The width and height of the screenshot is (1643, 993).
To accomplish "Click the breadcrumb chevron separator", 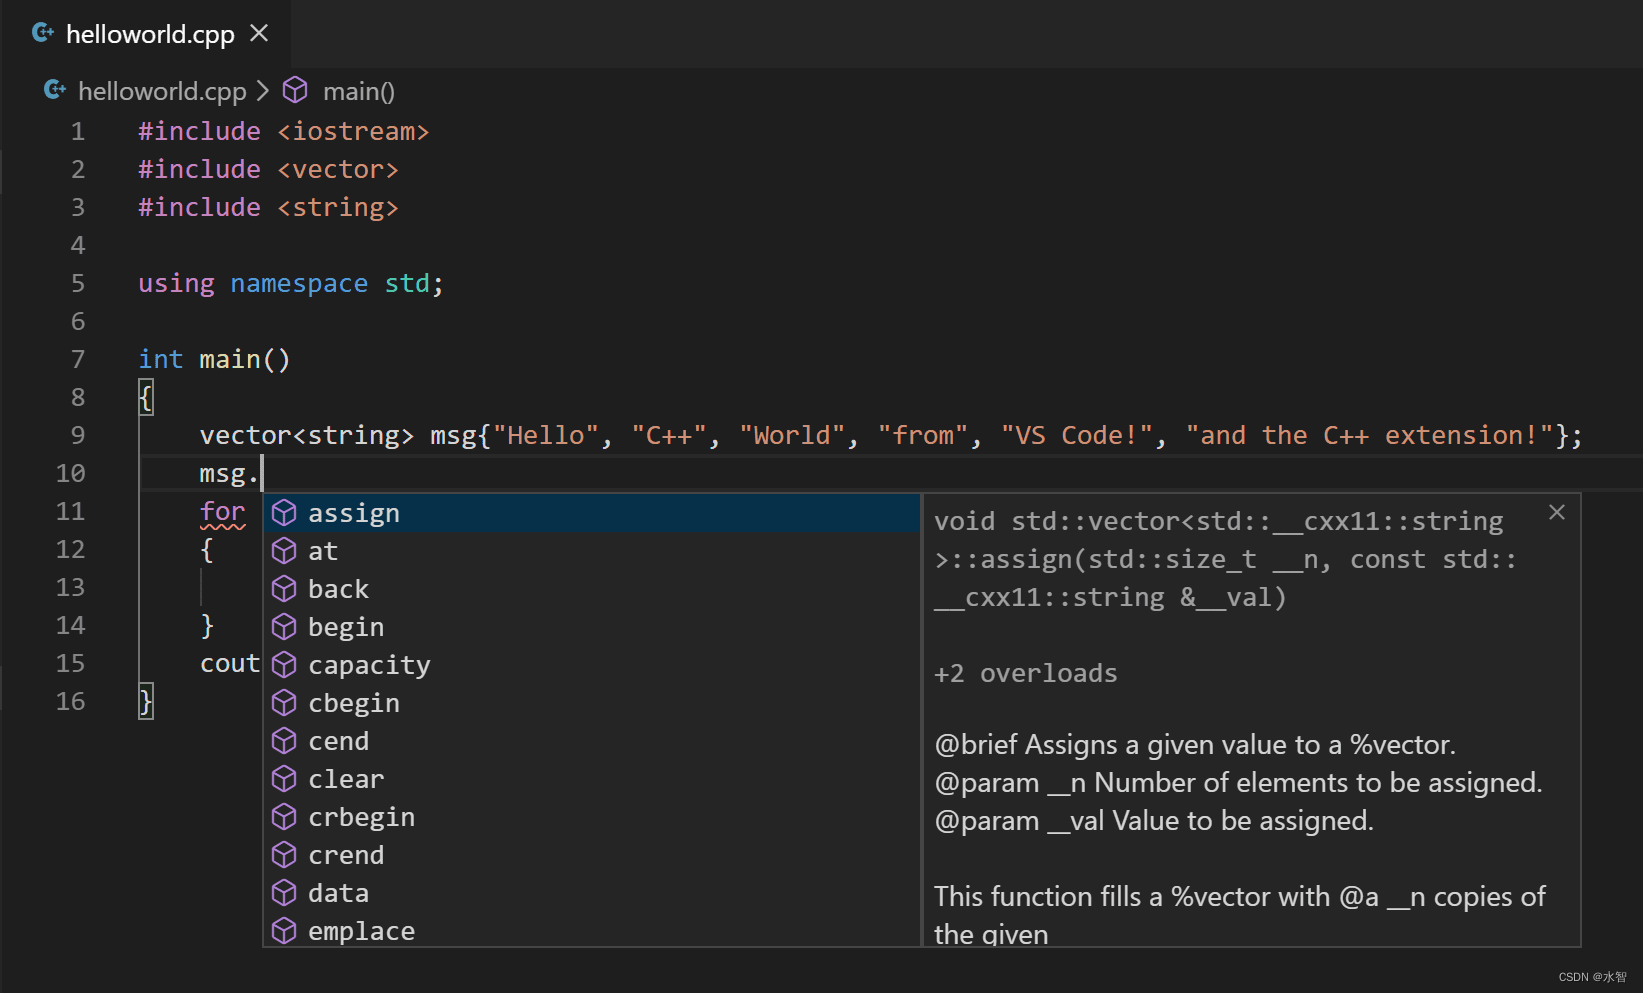I will pos(263,91).
